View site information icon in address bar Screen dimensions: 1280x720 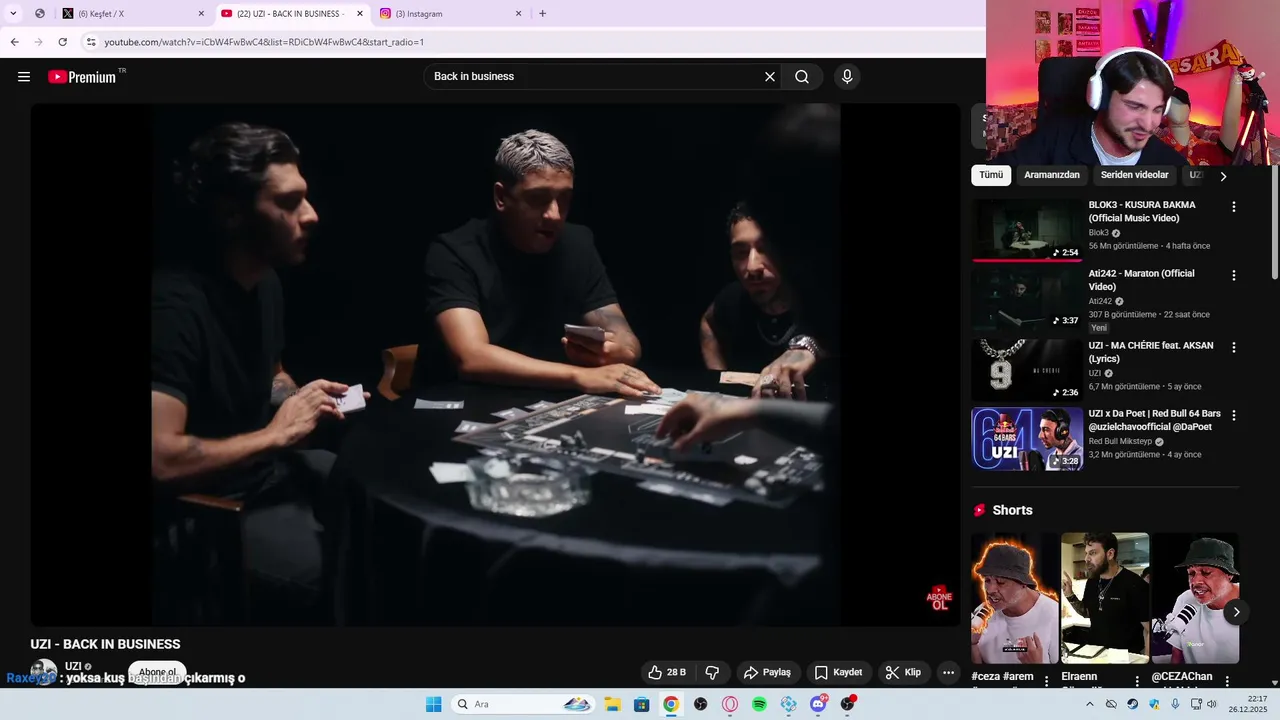(91, 42)
